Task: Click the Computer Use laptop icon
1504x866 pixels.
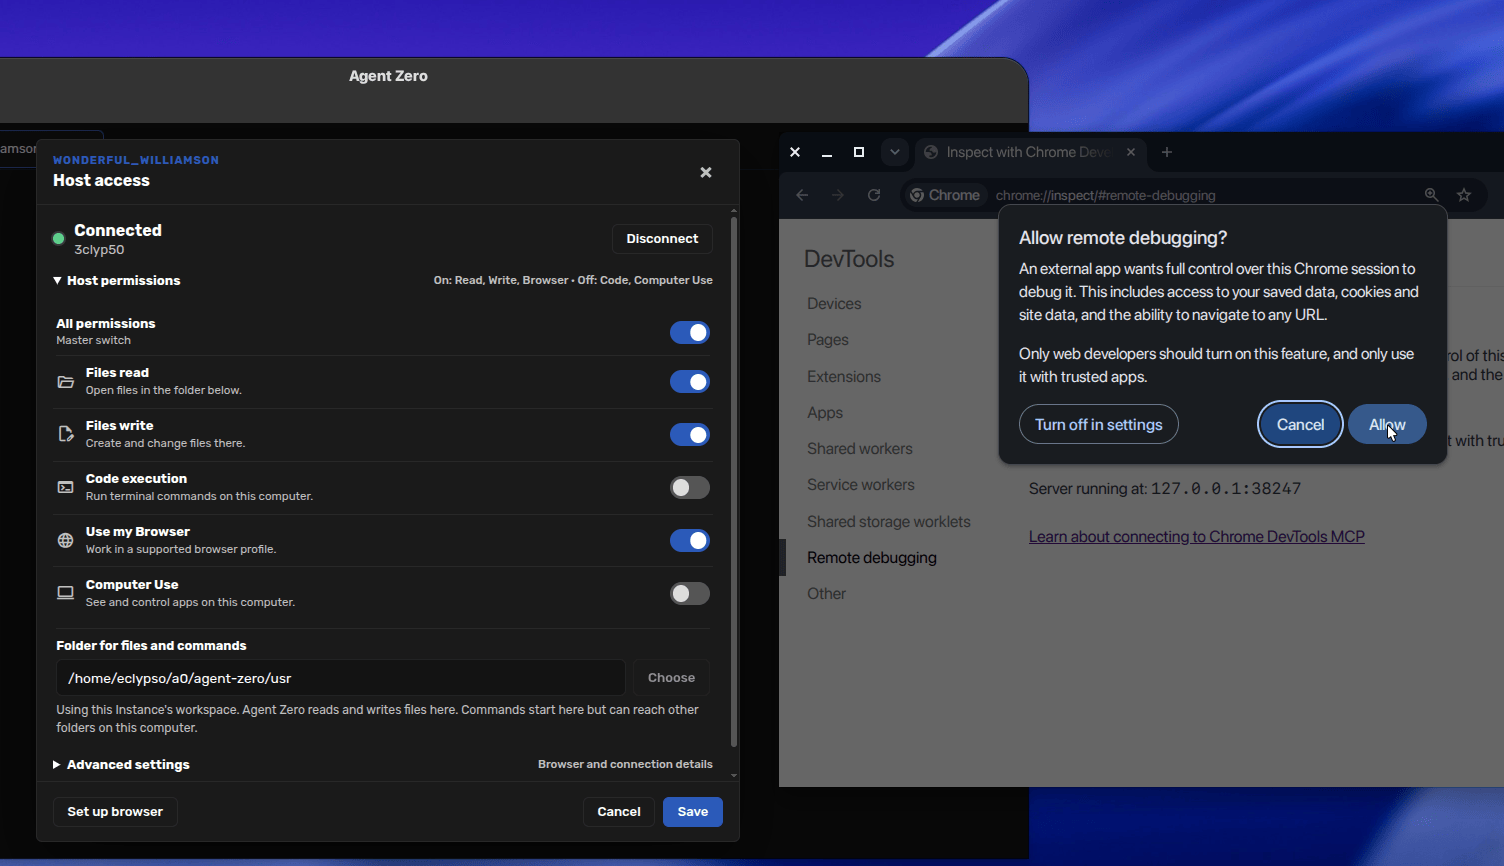Action: pyautogui.click(x=66, y=593)
